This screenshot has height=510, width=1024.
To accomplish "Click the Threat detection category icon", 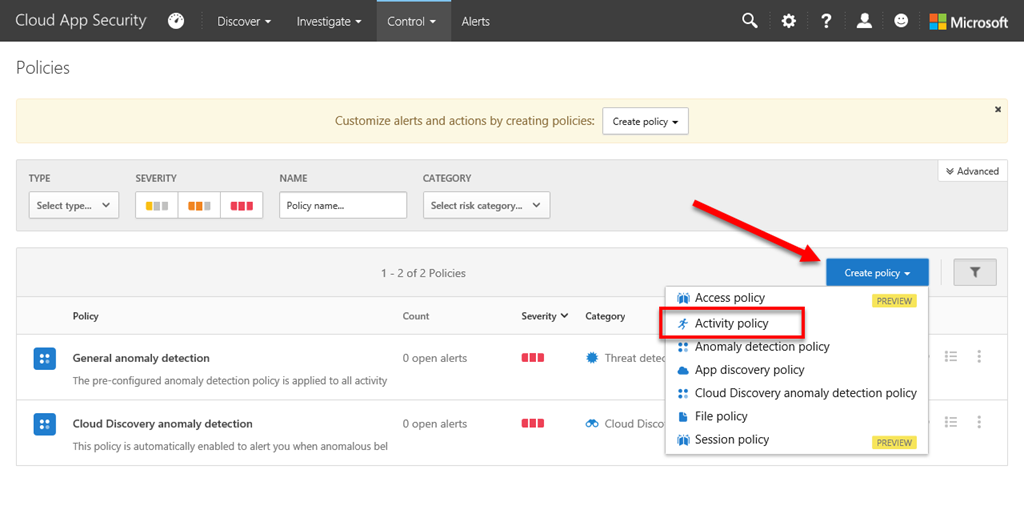I will pyautogui.click(x=592, y=358).
